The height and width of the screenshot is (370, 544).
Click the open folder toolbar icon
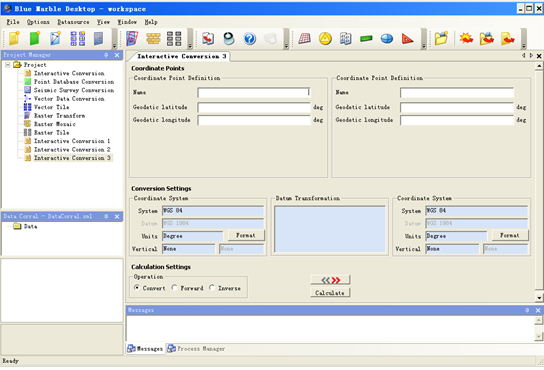click(x=441, y=38)
